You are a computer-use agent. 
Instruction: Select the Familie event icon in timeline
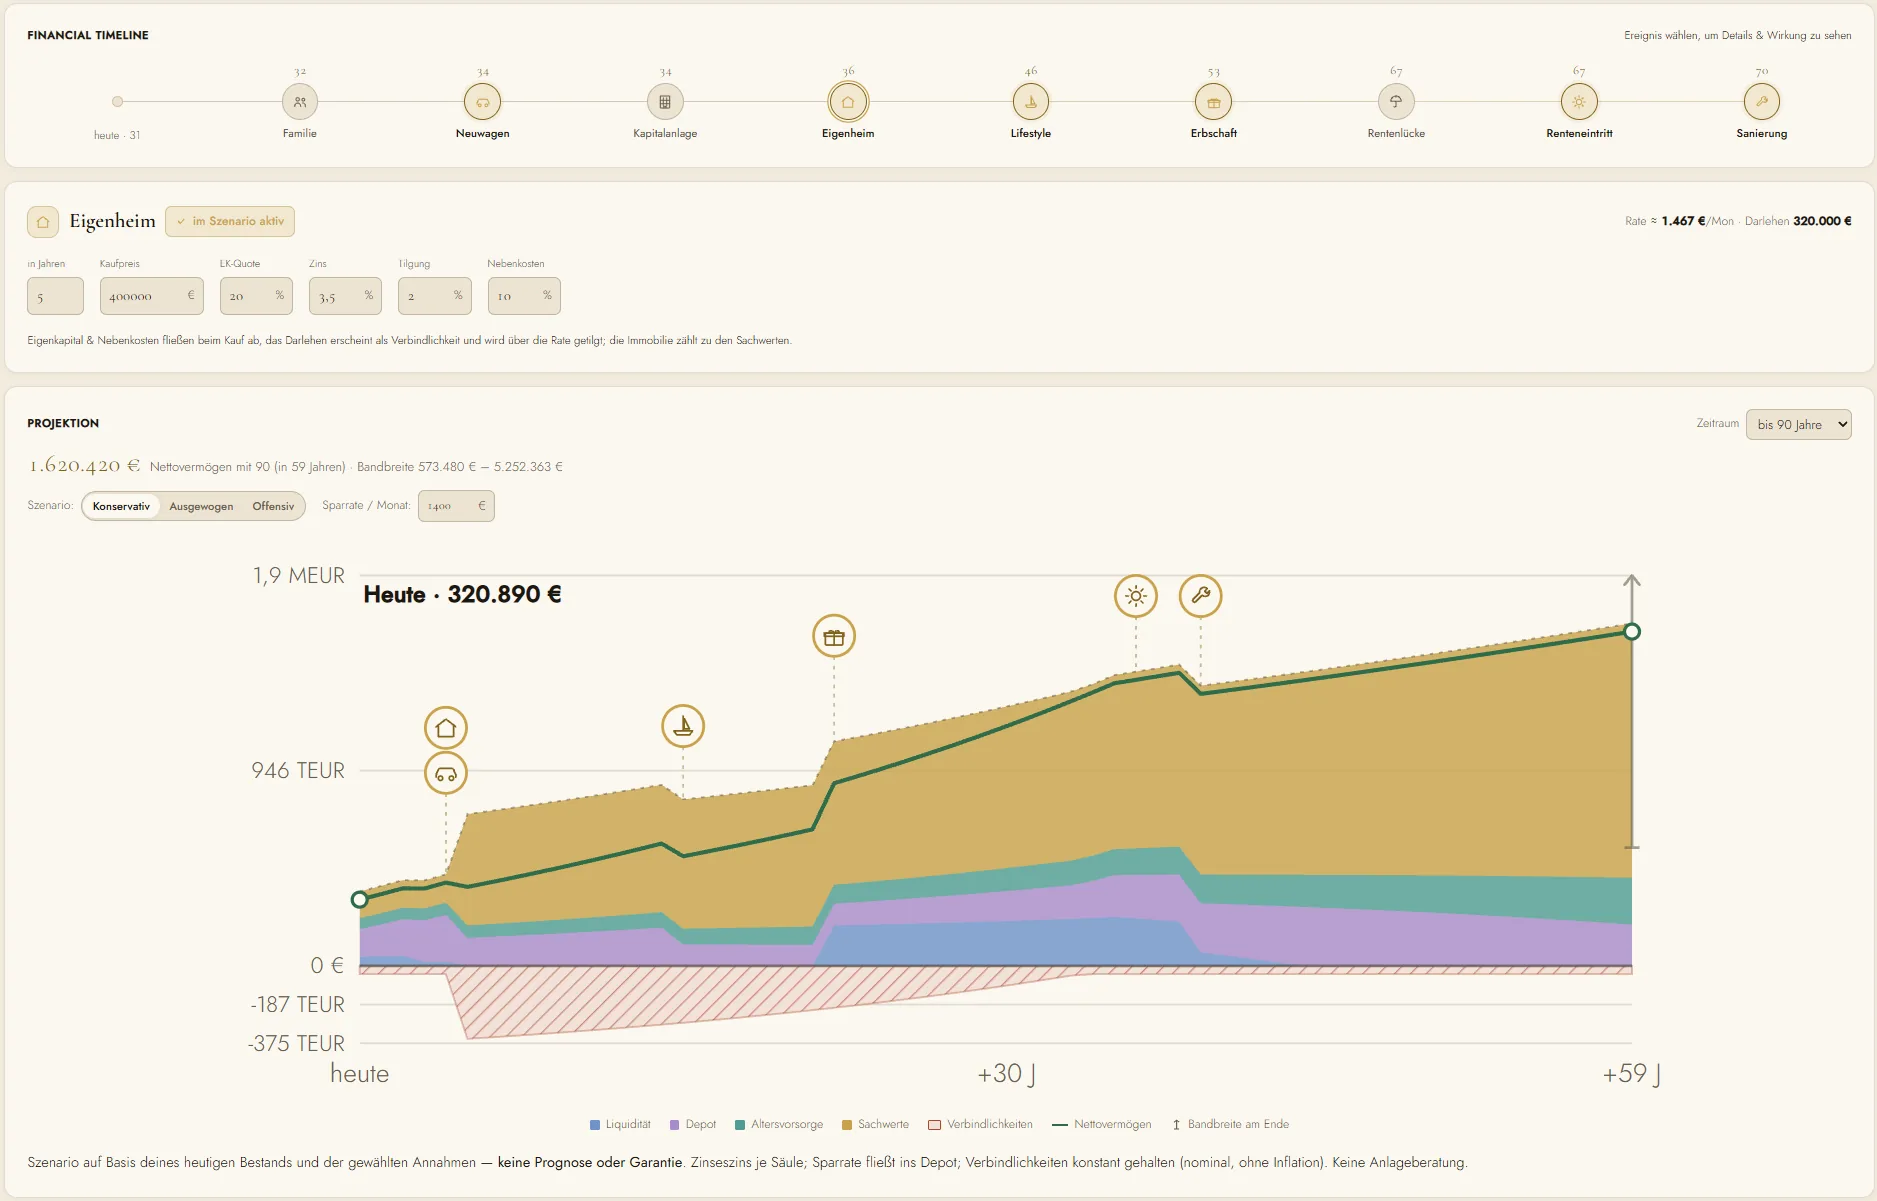coord(300,102)
